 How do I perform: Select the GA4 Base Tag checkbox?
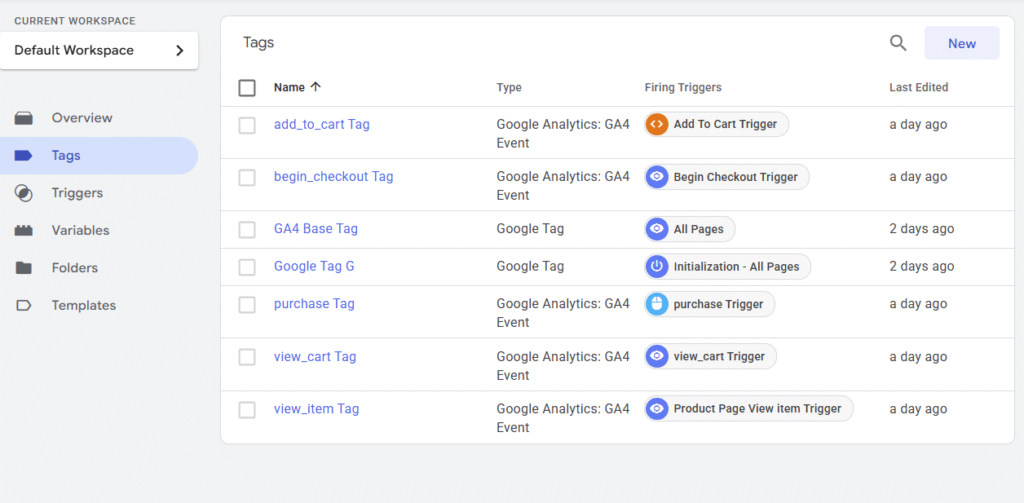pyautogui.click(x=247, y=229)
